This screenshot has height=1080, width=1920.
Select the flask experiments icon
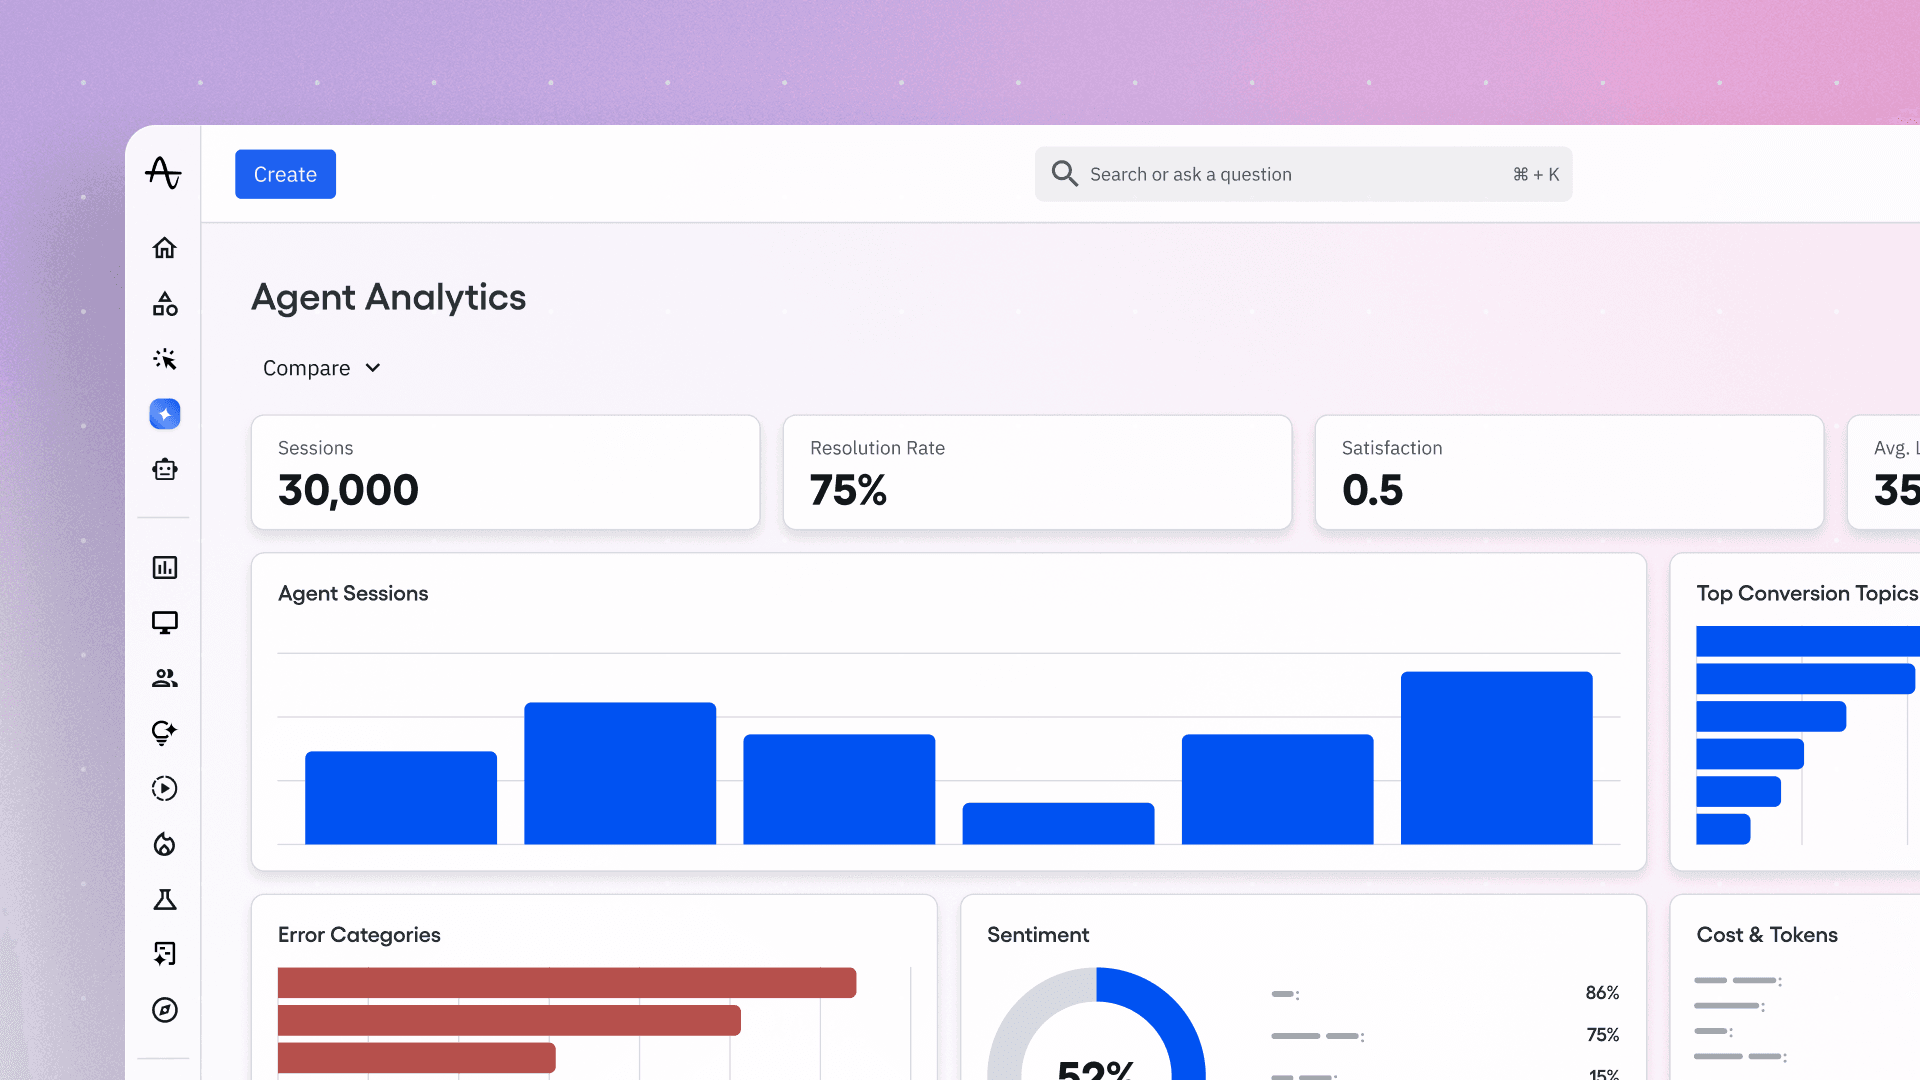164,899
